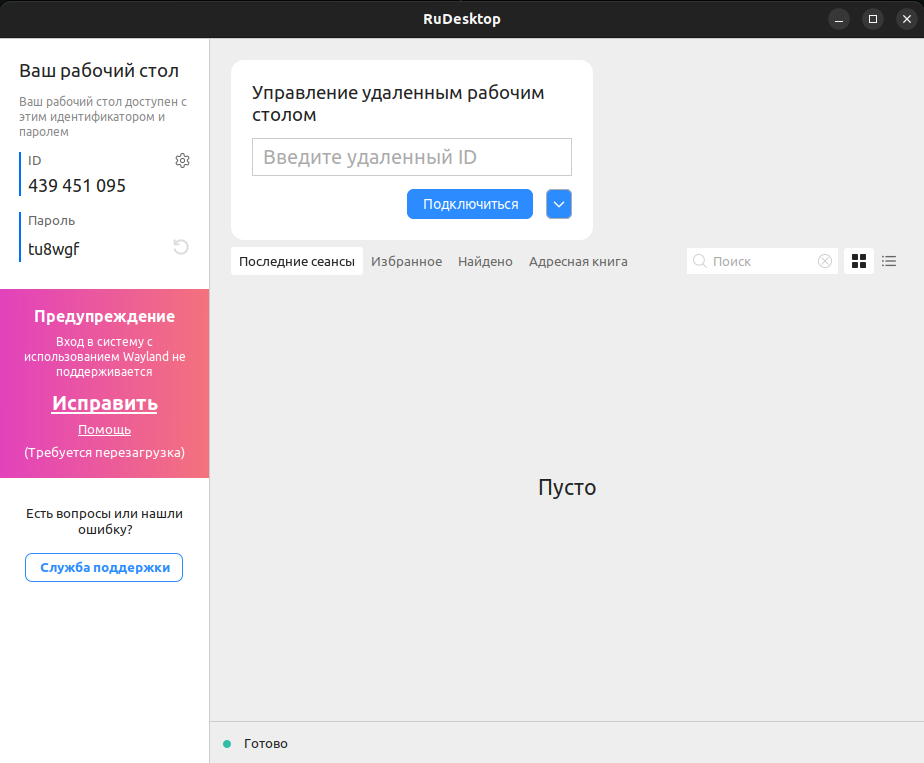Minimize the RuDesktop window

tap(839, 19)
